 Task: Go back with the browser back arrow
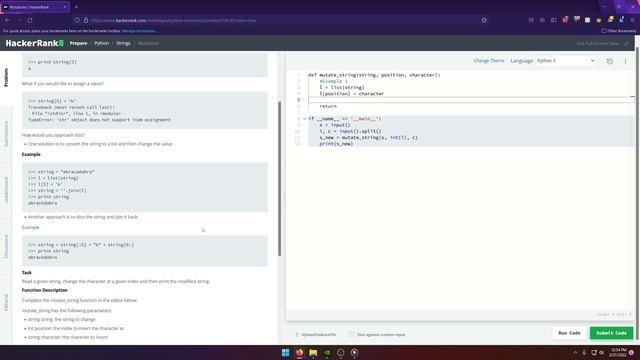(7, 20)
